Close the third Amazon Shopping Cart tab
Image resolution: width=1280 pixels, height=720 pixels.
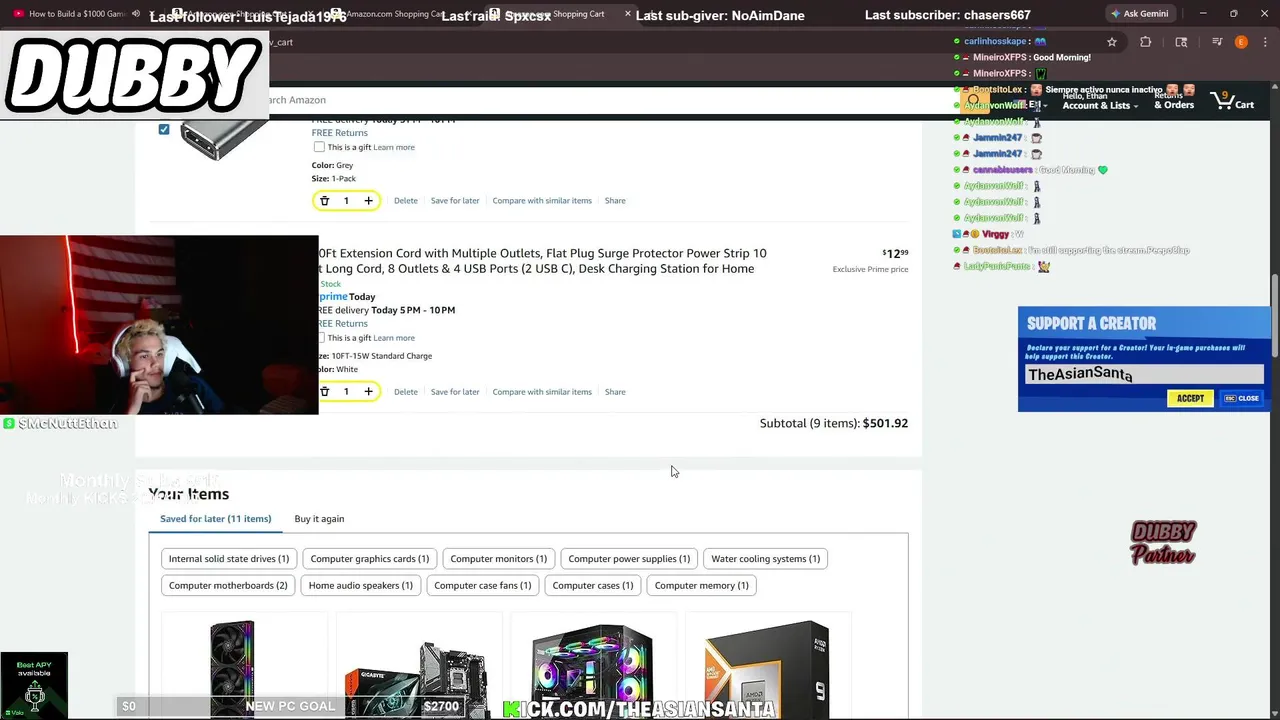628,14
